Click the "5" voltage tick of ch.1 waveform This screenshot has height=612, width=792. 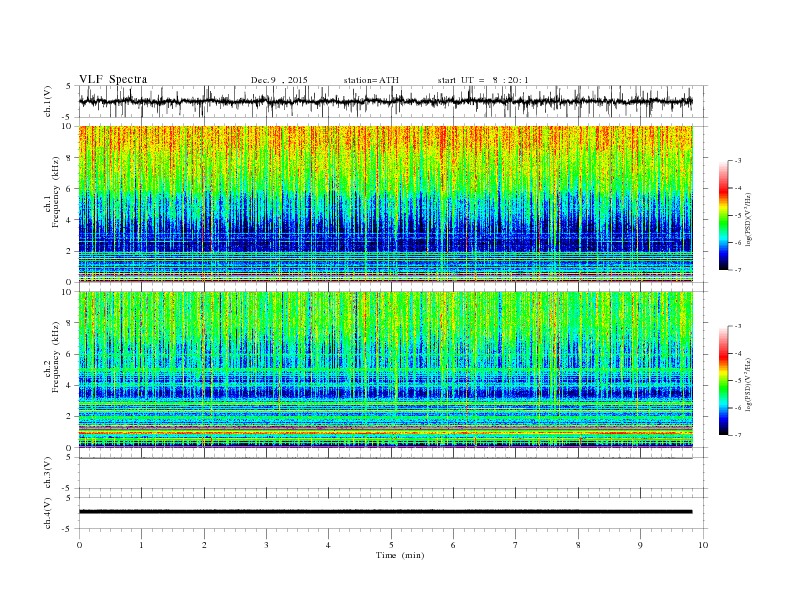click(69, 86)
